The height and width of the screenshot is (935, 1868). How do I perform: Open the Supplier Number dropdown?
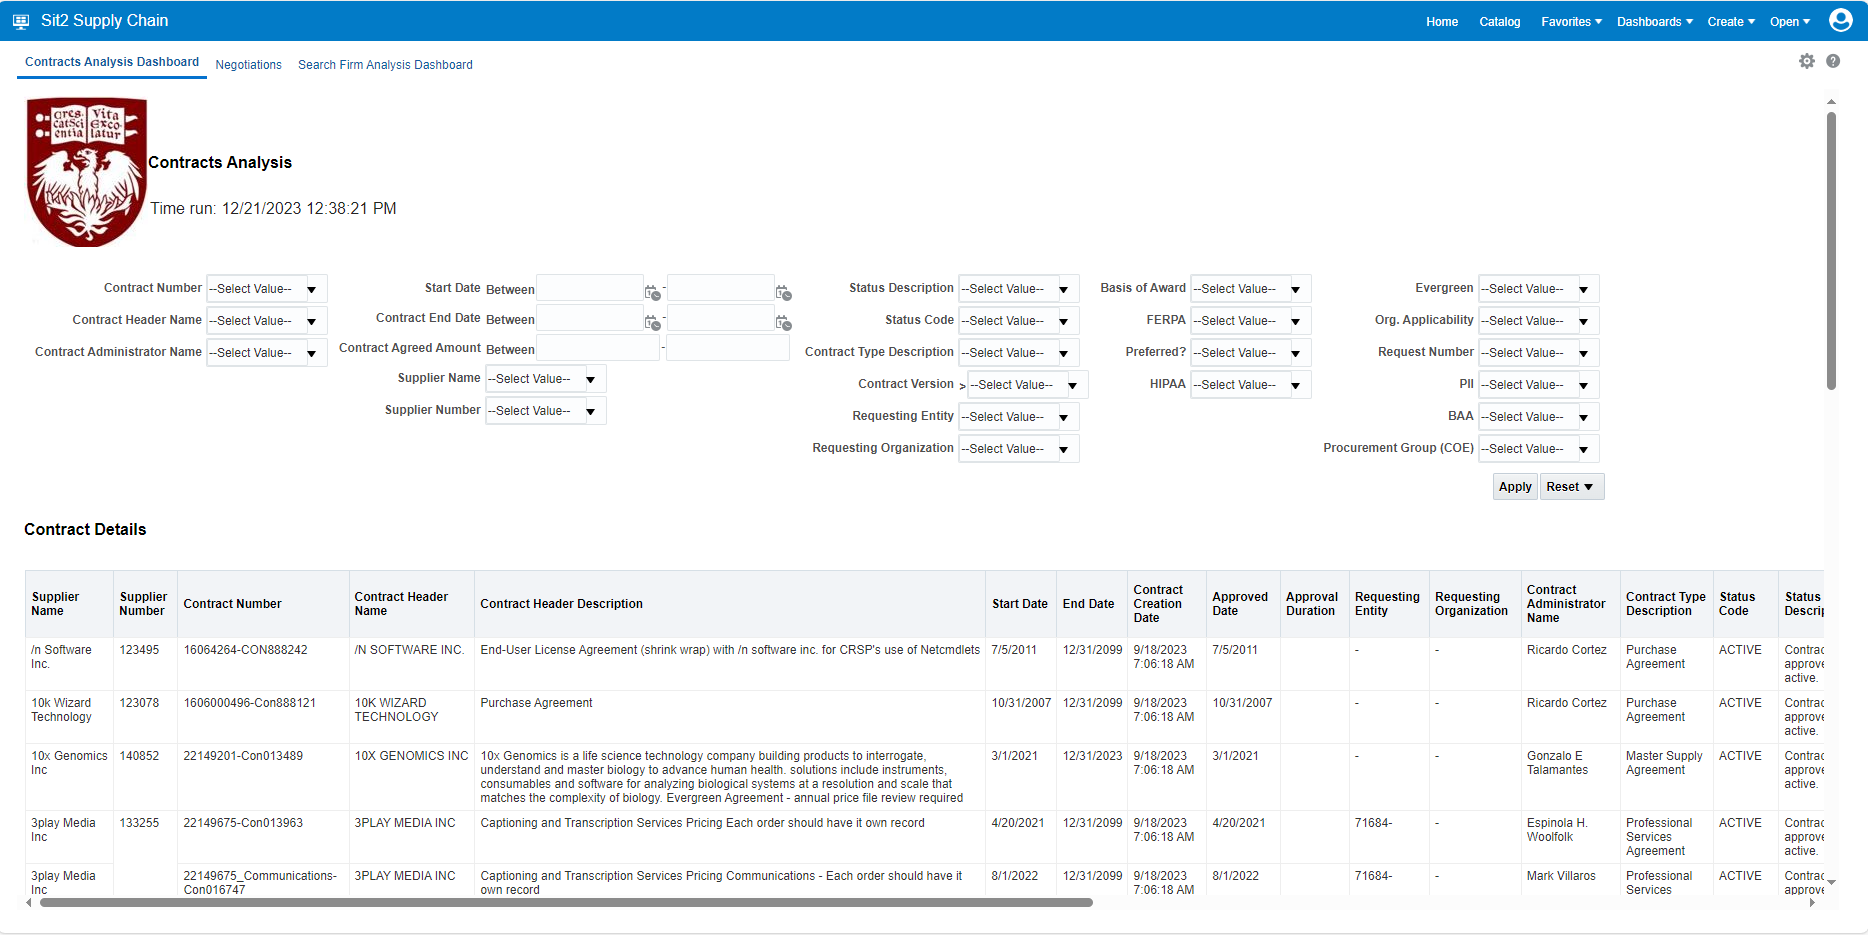[x=591, y=411]
